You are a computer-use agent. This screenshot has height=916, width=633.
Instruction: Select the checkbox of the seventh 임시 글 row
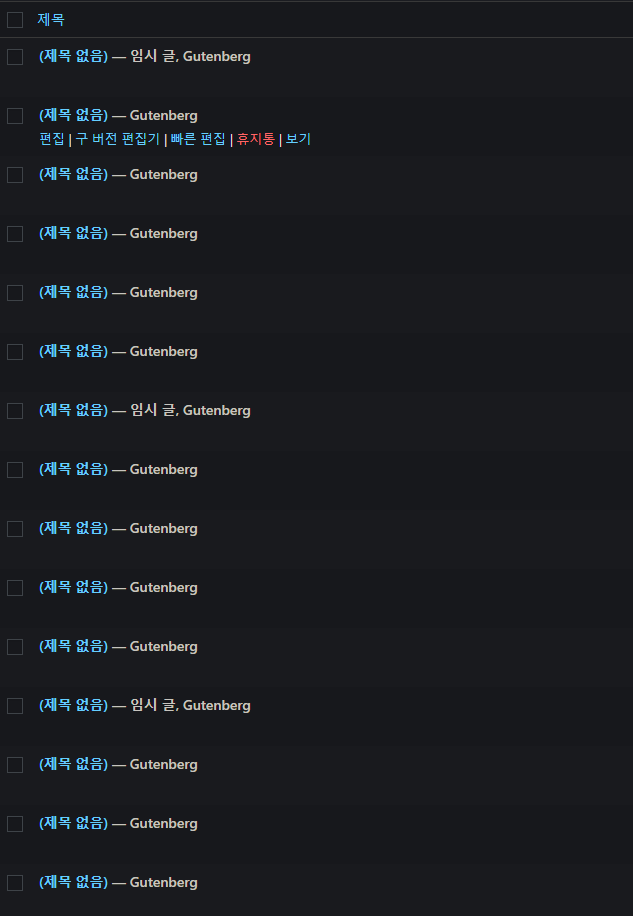[15, 411]
